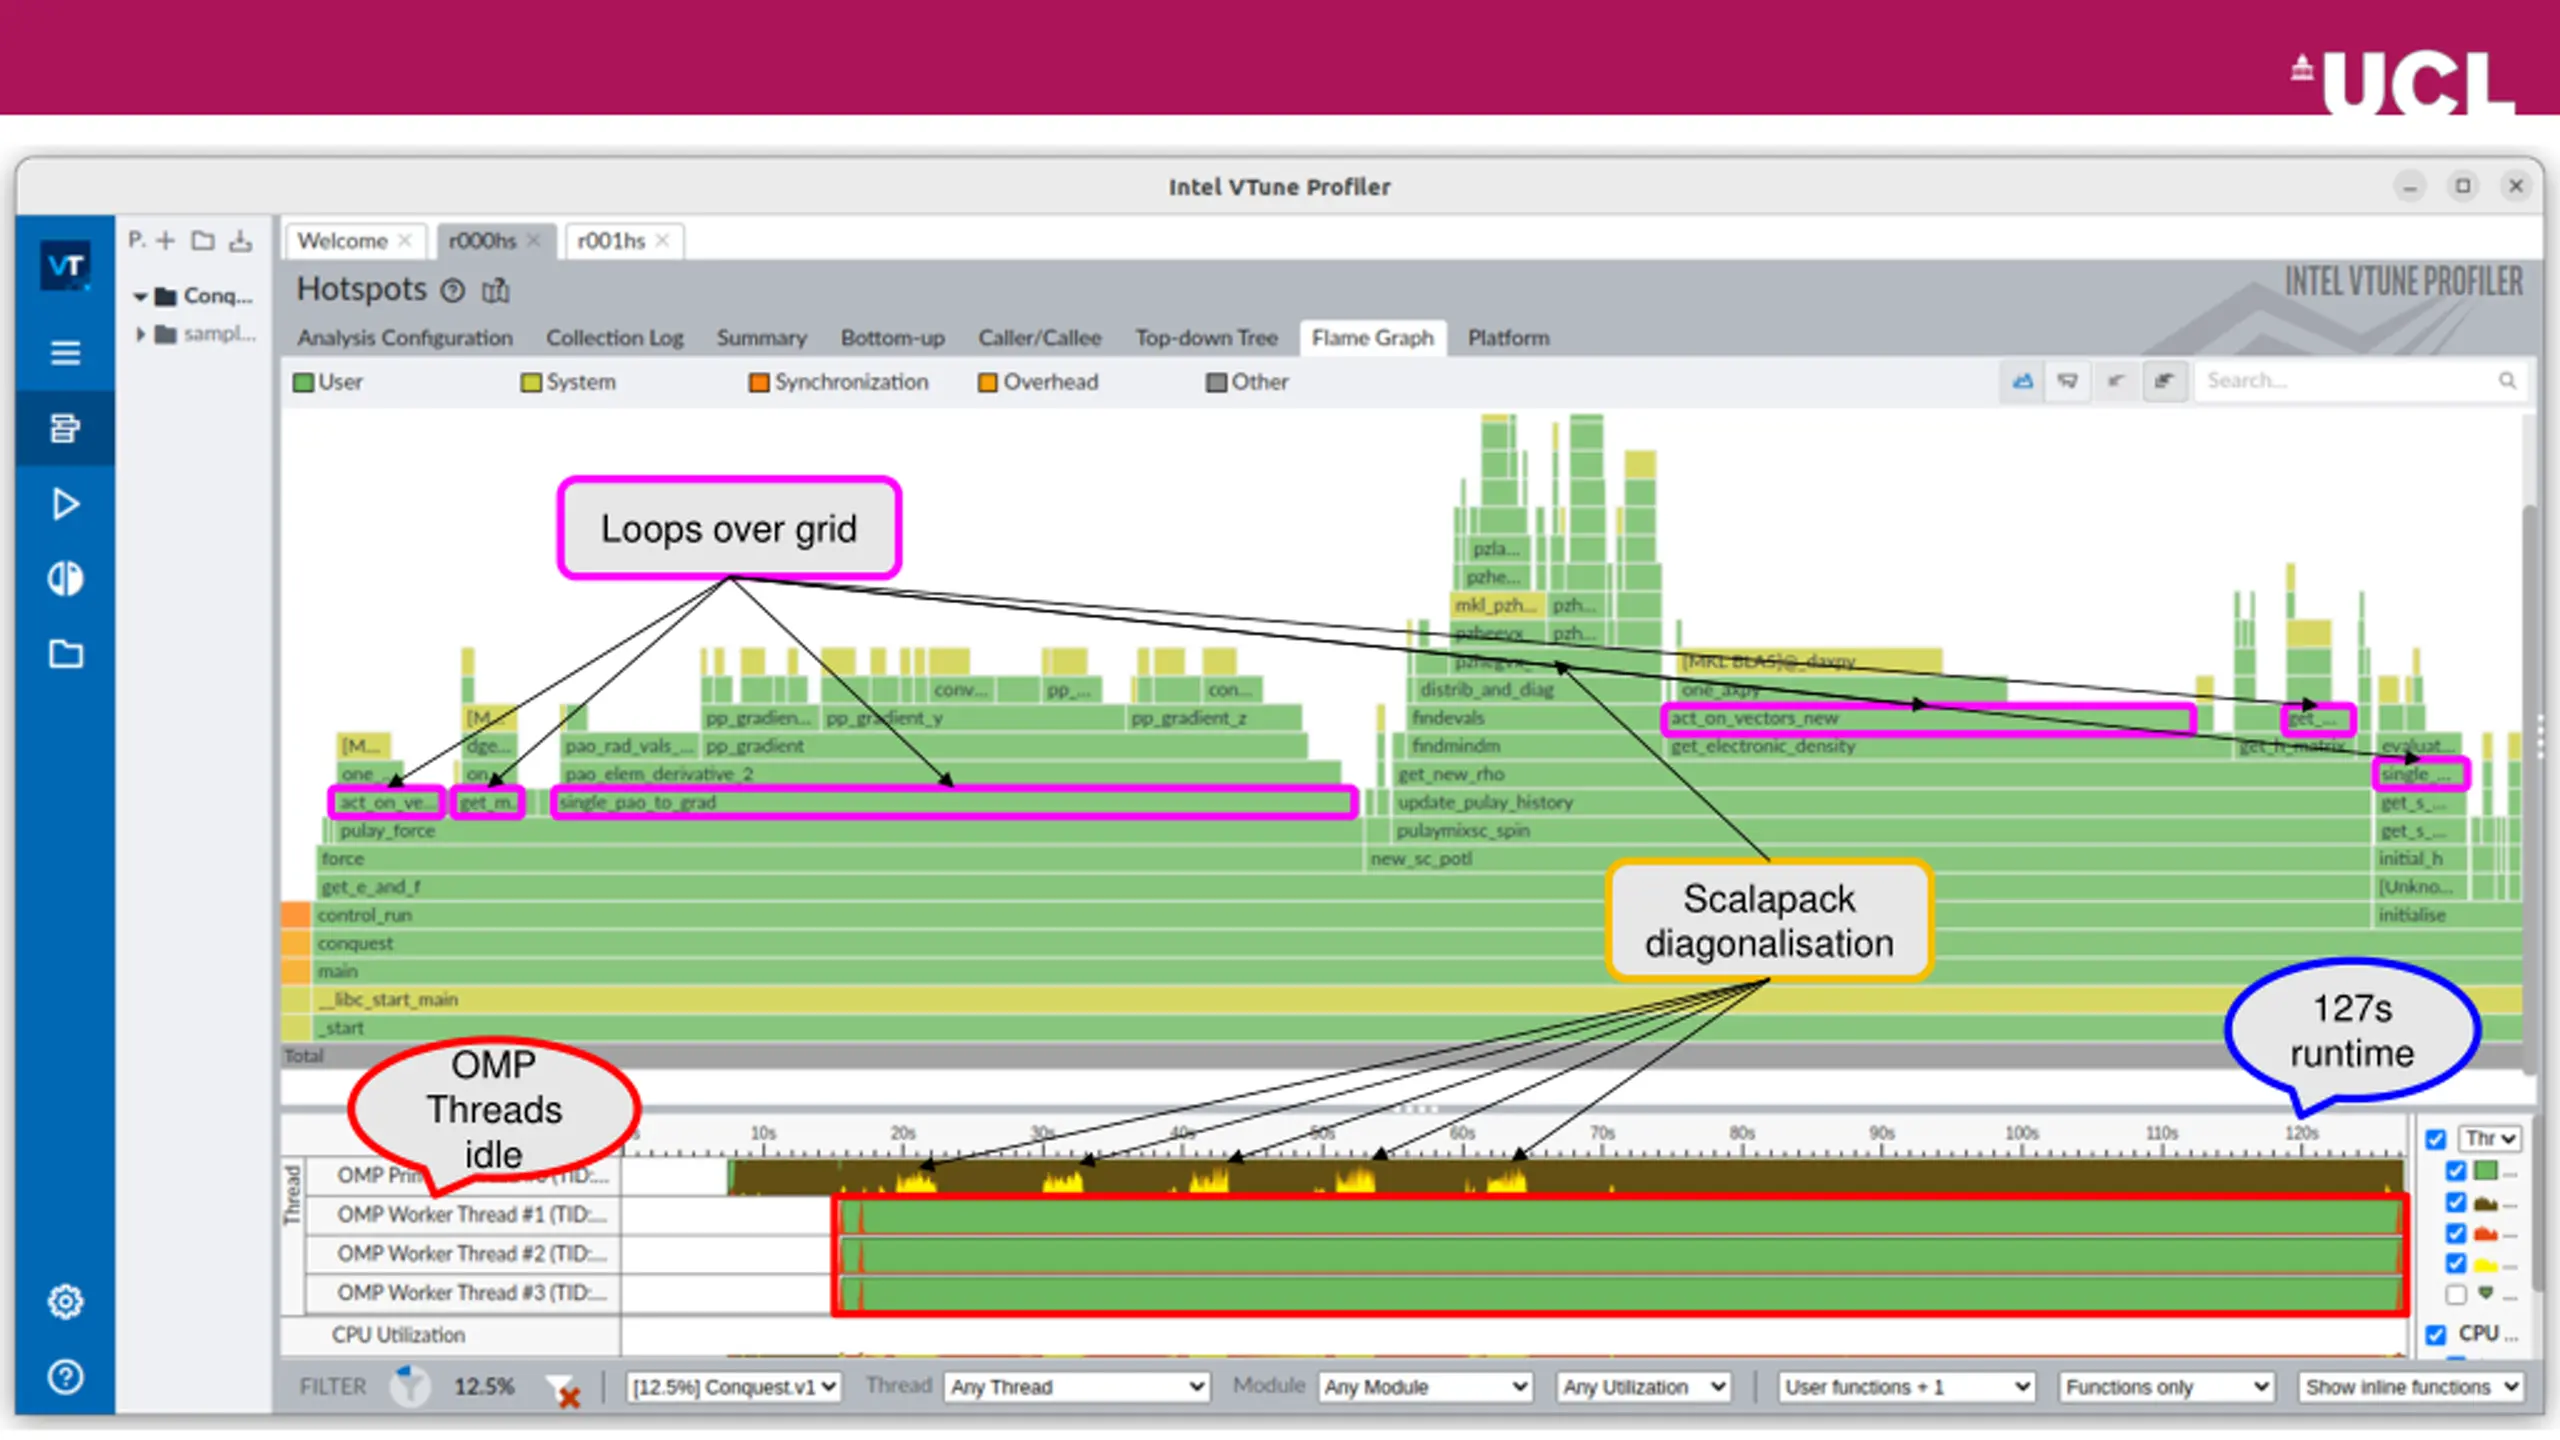Click the Configure Analysis play icon

[65, 504]
